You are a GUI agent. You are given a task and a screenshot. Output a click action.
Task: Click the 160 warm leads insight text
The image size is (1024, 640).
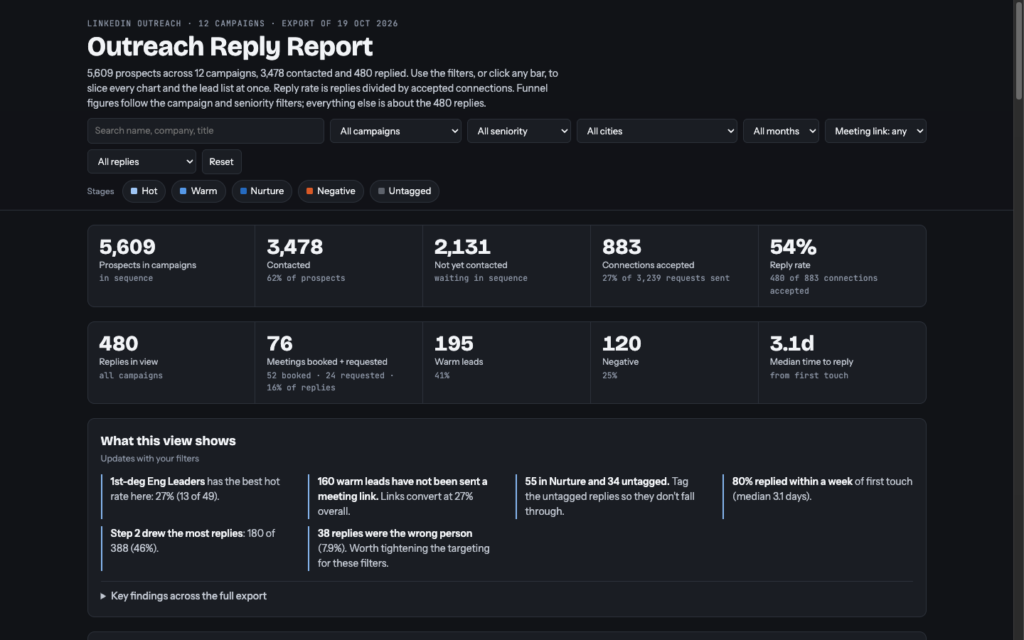[x=402, y=496]
